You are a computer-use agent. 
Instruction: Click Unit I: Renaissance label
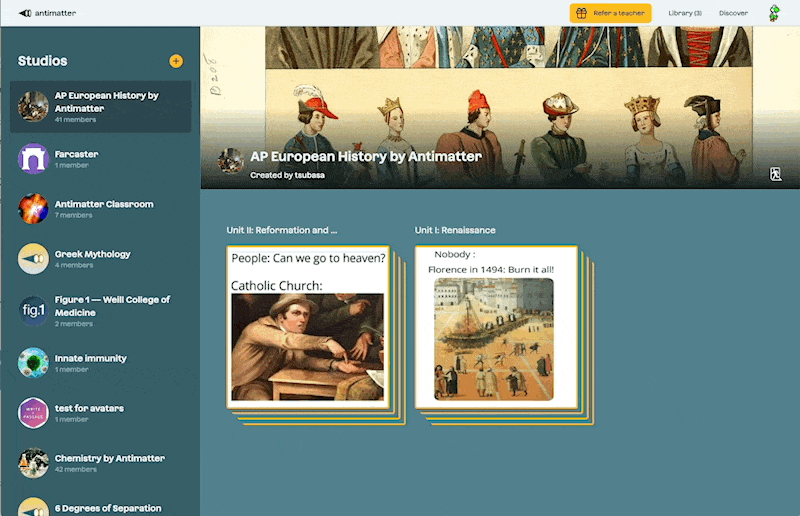click(x=455, y=230)
